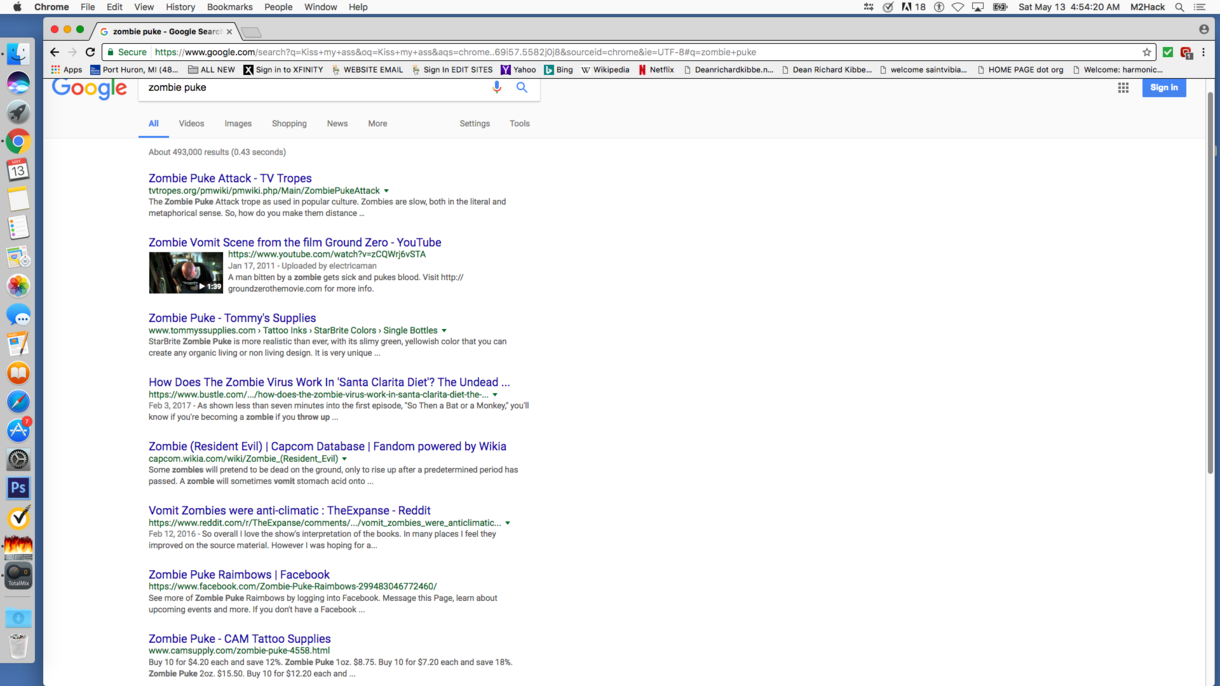Click the green checkmark extension icon
The height and width of the screenshot is (686, 1220).
click(x=1168, y=52)
